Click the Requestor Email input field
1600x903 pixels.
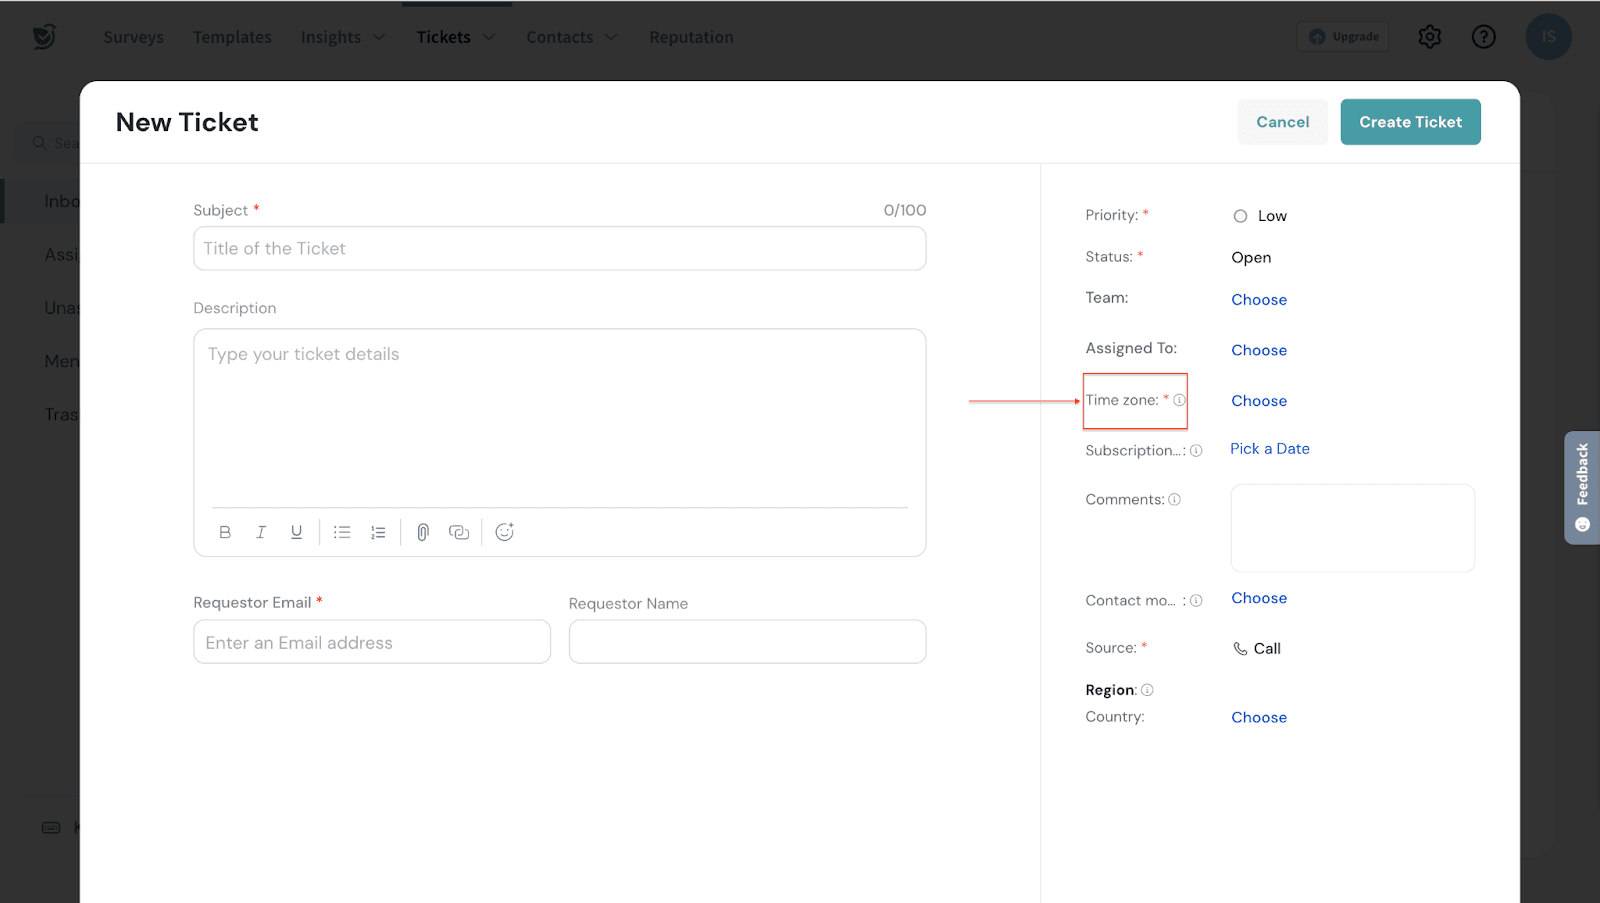point(371,643)
